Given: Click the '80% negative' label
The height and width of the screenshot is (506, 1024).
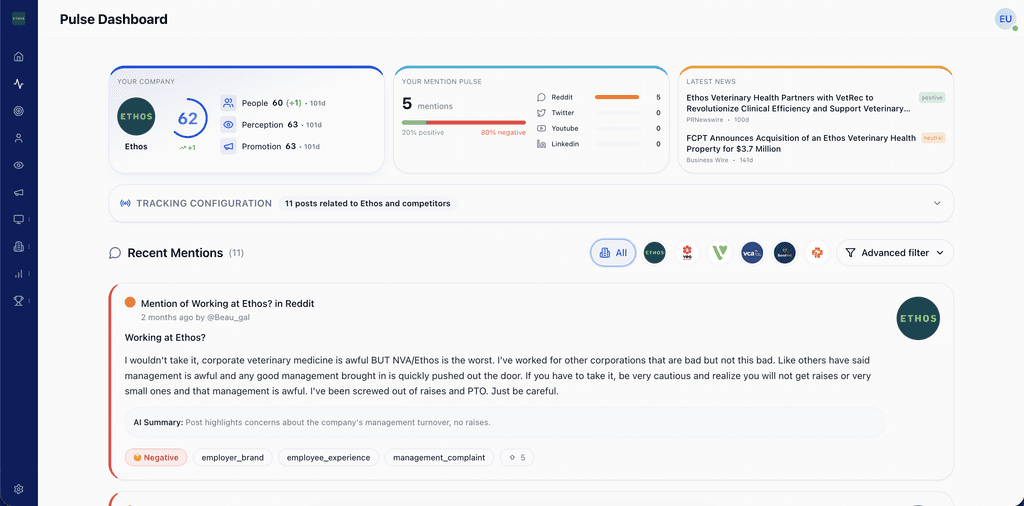Looking at the screenshot, I should 503,133.
